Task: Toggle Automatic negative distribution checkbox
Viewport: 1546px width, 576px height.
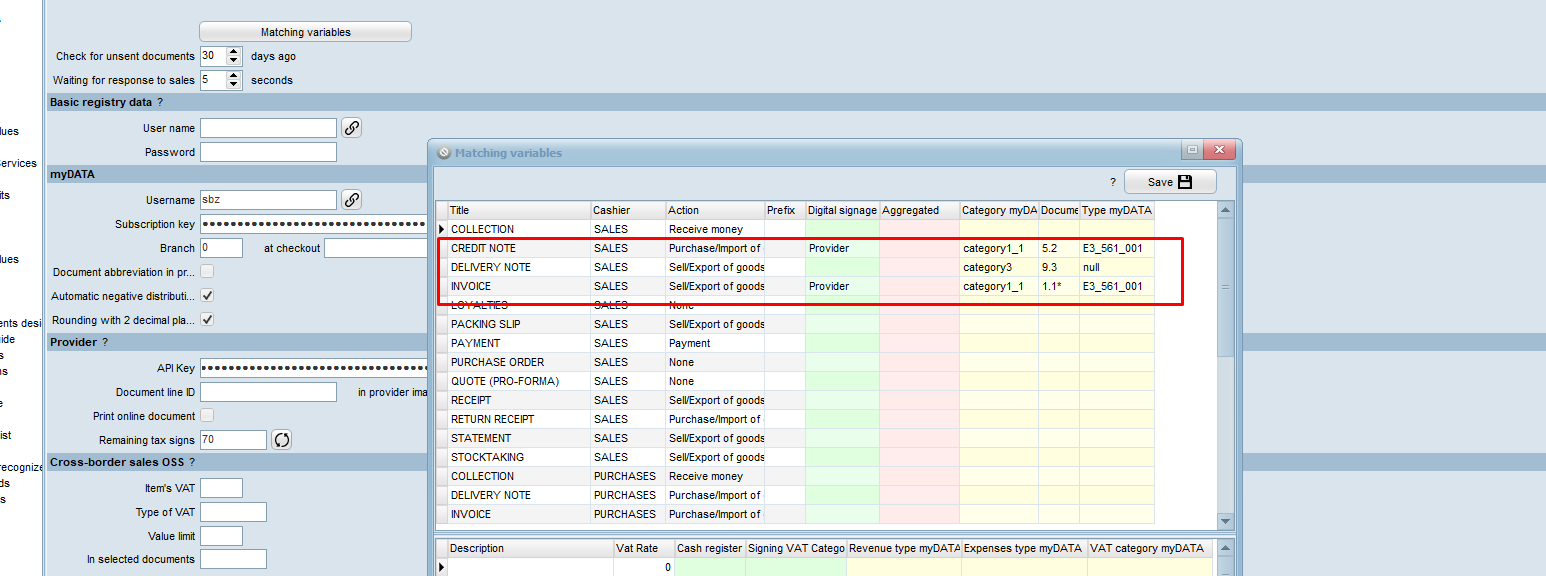Action: (x=207, y=296)
